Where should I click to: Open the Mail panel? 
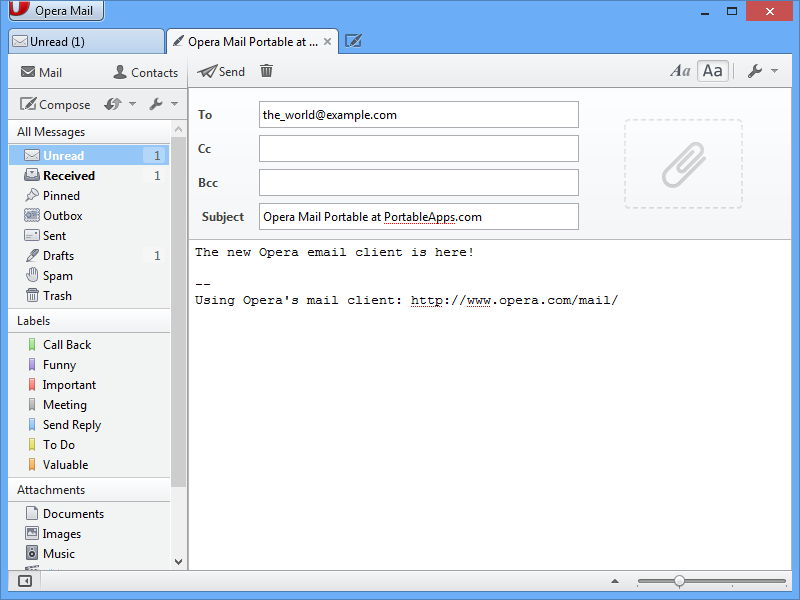(41, 72)
